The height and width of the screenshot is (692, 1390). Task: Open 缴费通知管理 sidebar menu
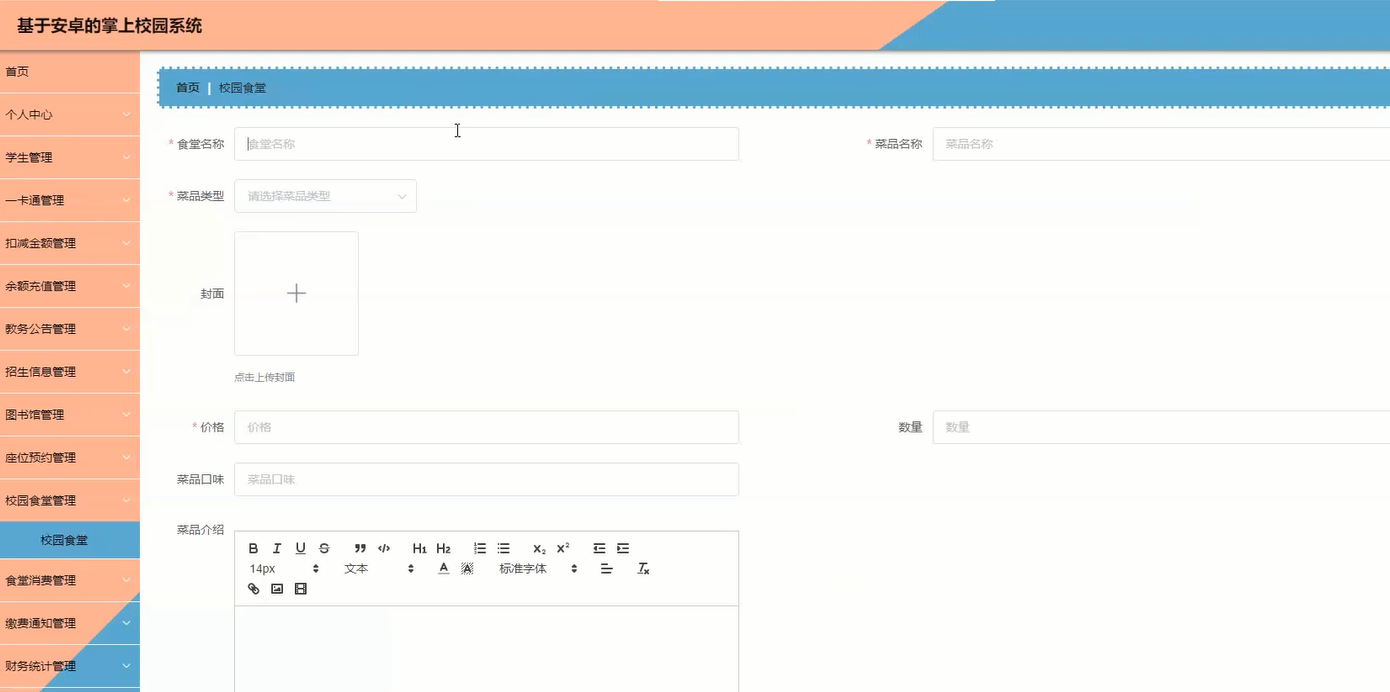click(x=70, y=623)
